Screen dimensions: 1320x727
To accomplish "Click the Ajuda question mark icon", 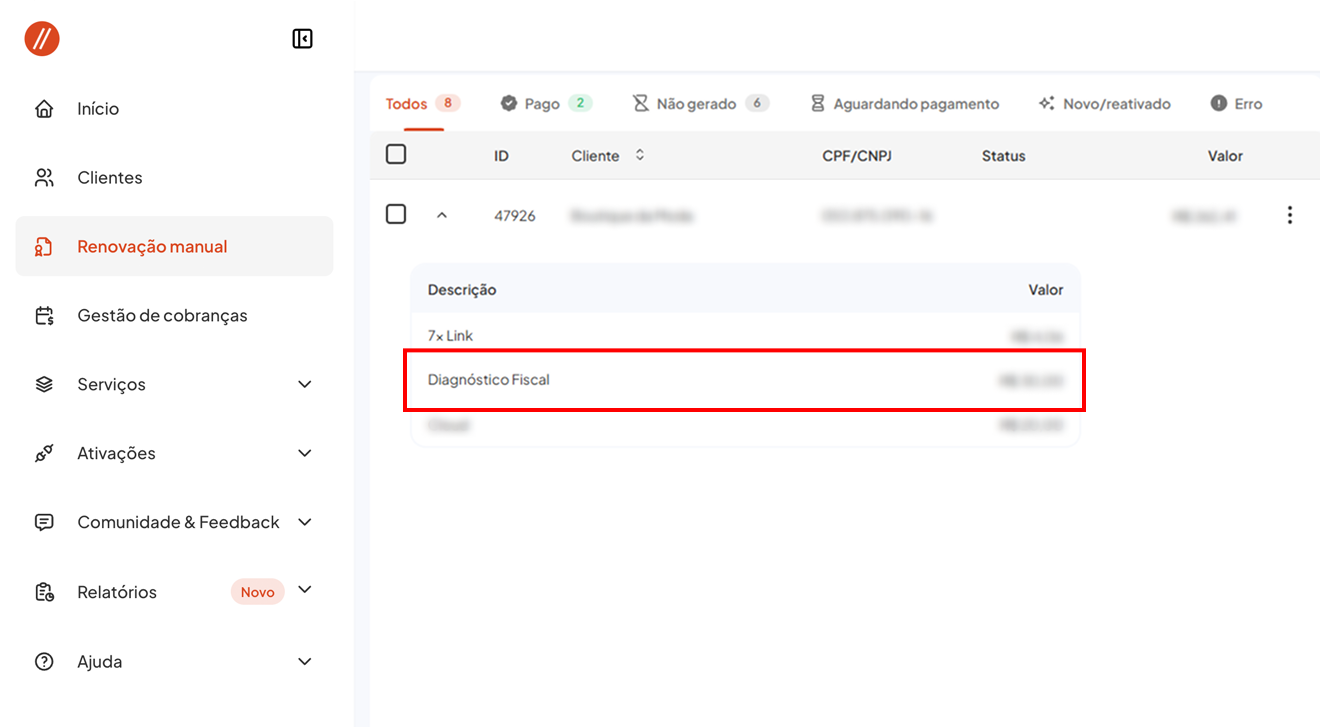I will click(44, 662).
